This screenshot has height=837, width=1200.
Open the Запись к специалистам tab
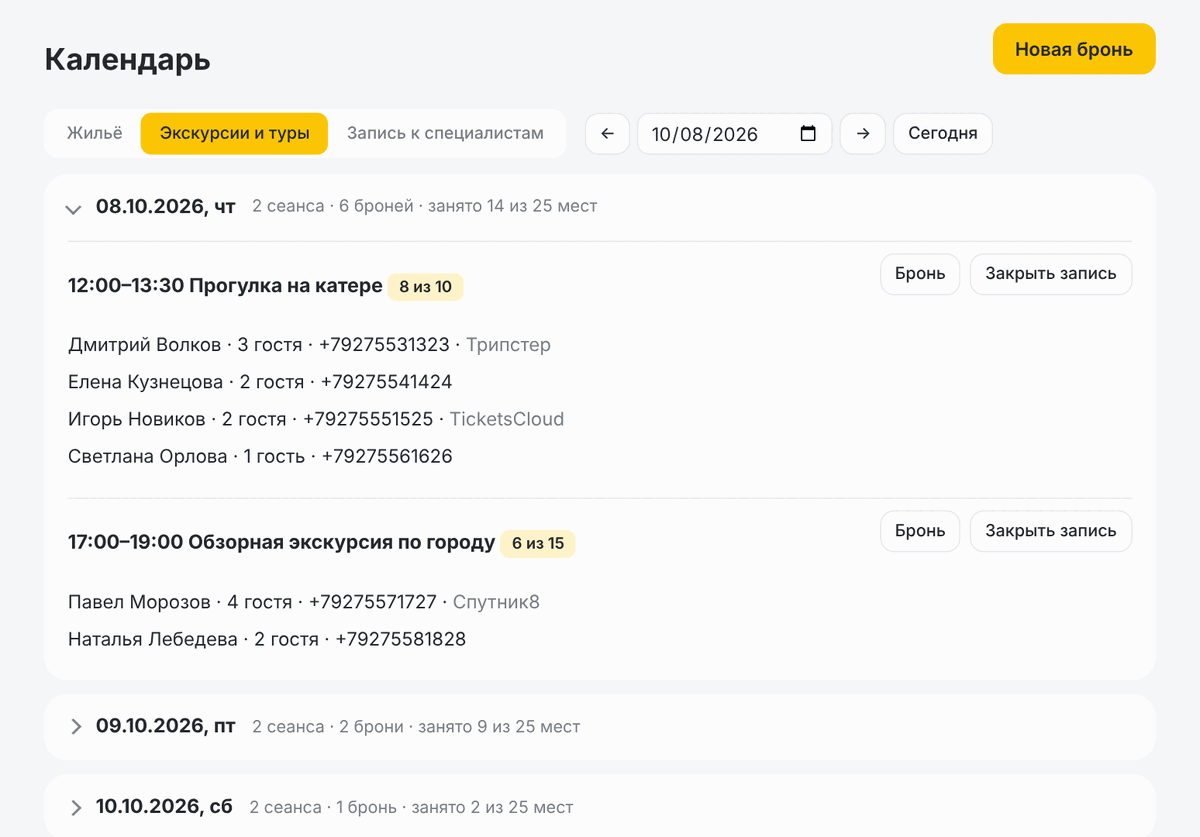[445, 133]
